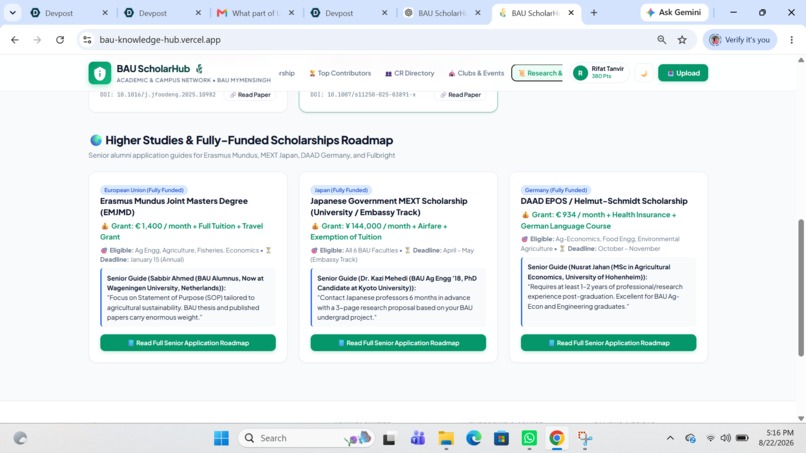The image size is (806, 453).
Task: Click European Union (Fully Funded) tag
Action: 143,190
